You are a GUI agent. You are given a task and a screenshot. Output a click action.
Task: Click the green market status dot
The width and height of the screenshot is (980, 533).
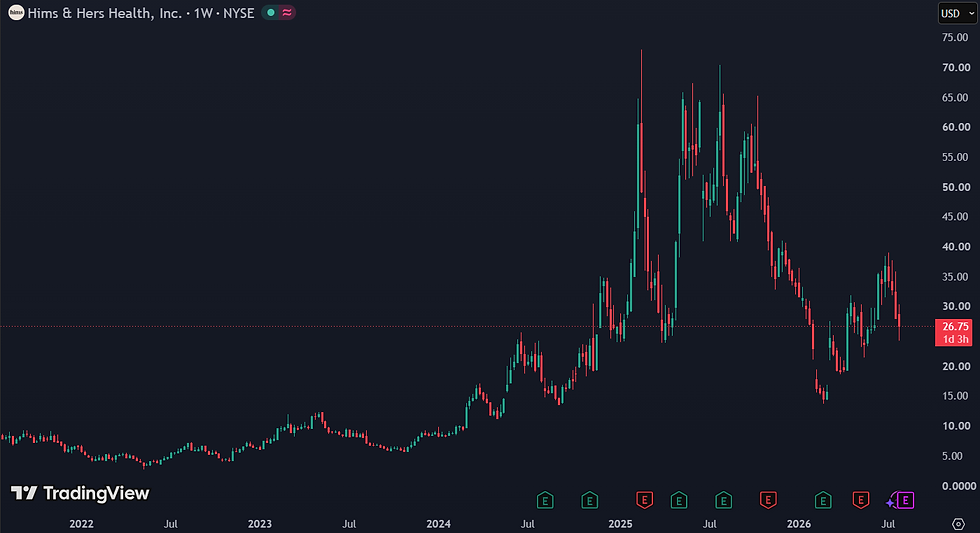pyautogui.click(x=271, y=12)
